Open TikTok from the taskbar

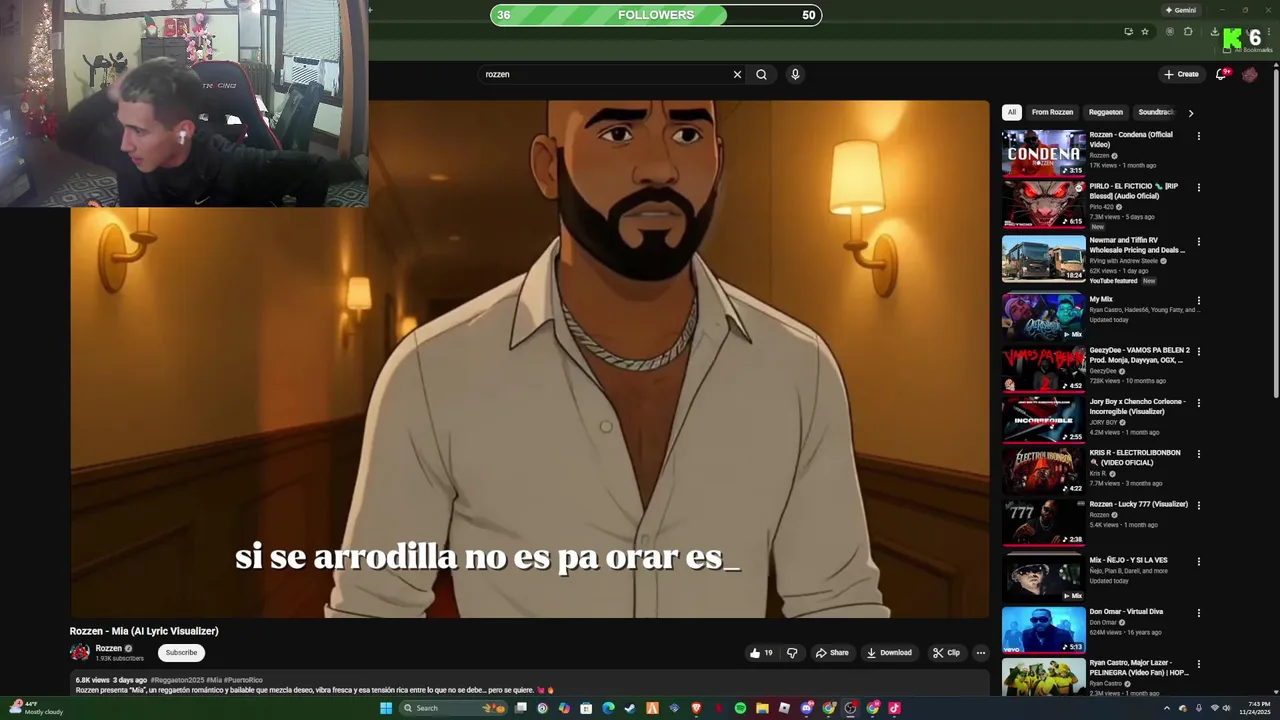point(894,708)
